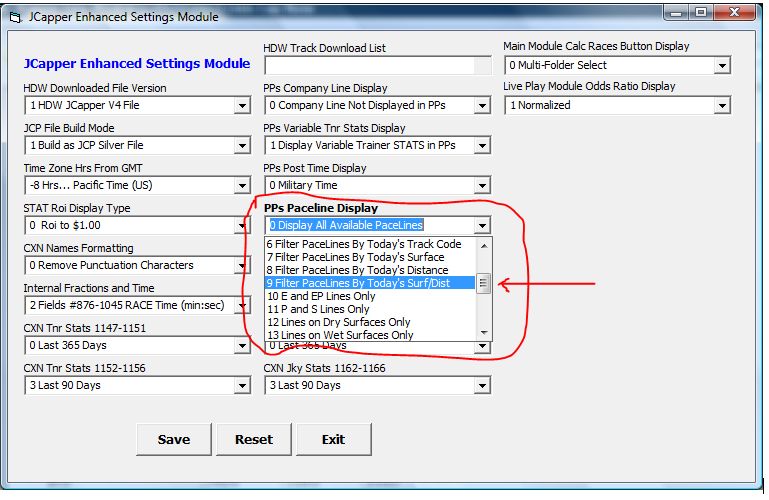This screenshot has width=769, height=500.
Task: Click the 1 HDW JCapper V4 File value
Action: [85, 105]
